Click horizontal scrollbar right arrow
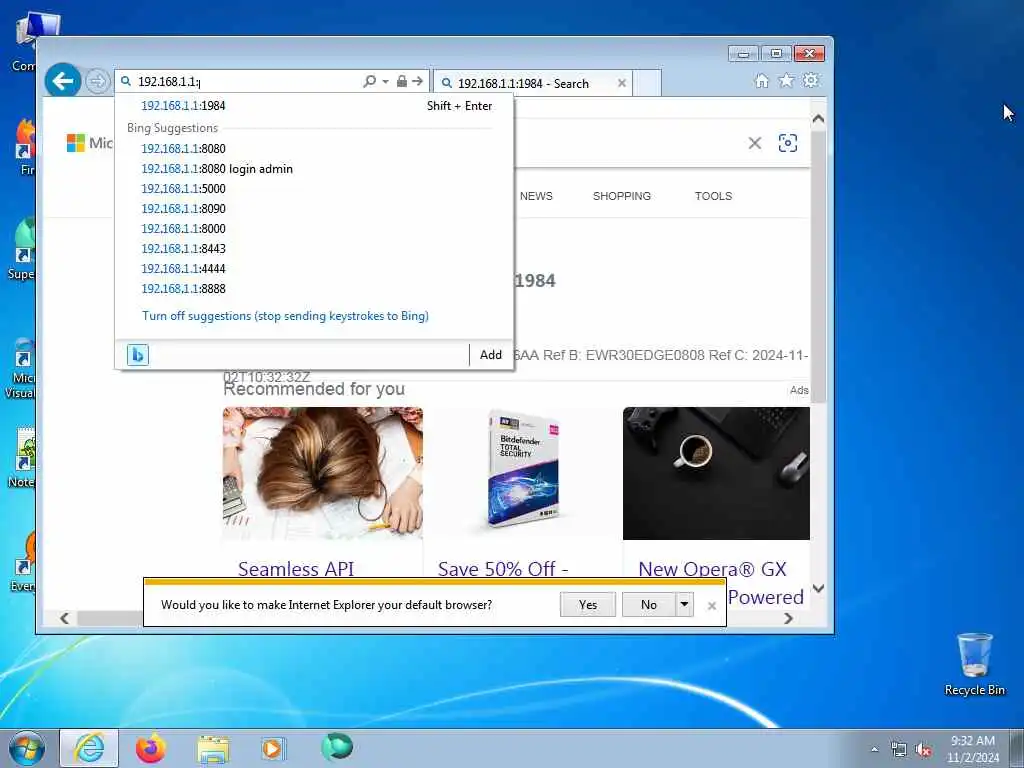 click(x=788, y=618)
